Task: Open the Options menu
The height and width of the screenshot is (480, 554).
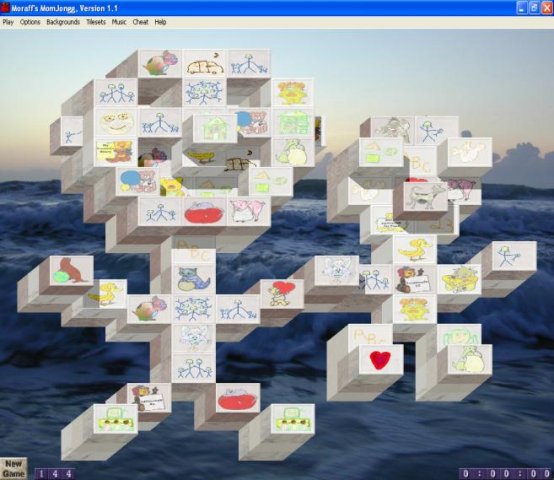Action: pyautogui.click(x=30, y=22)
